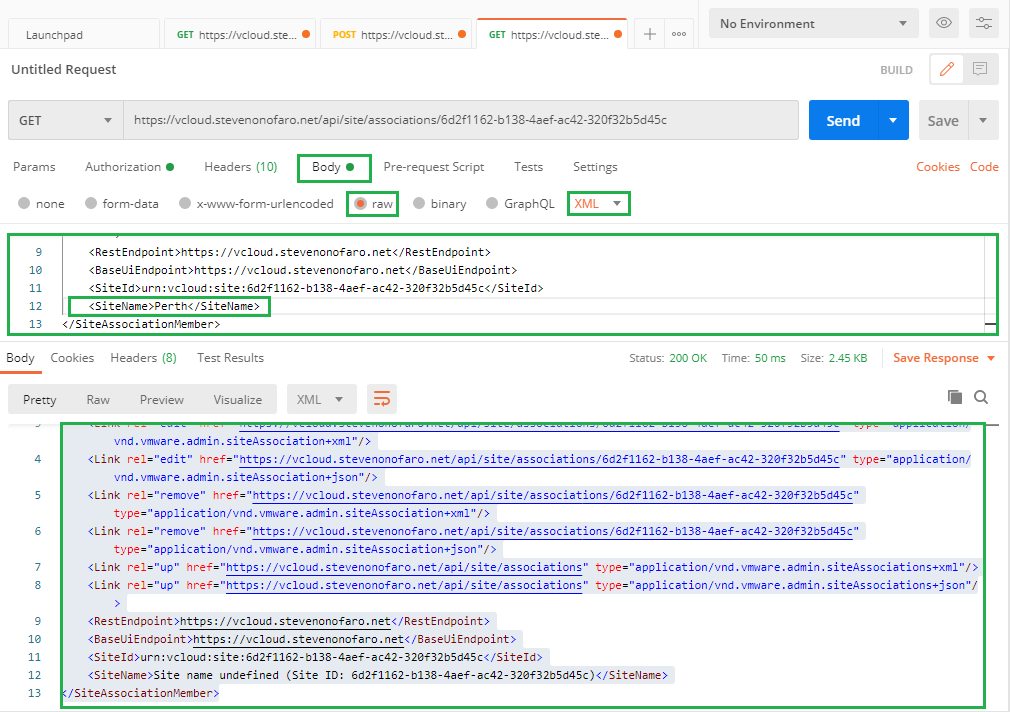Viewport: 1010px width, 712px height.
Task: Open the comments icon near BUILD
Action: [x=980, y=69]
